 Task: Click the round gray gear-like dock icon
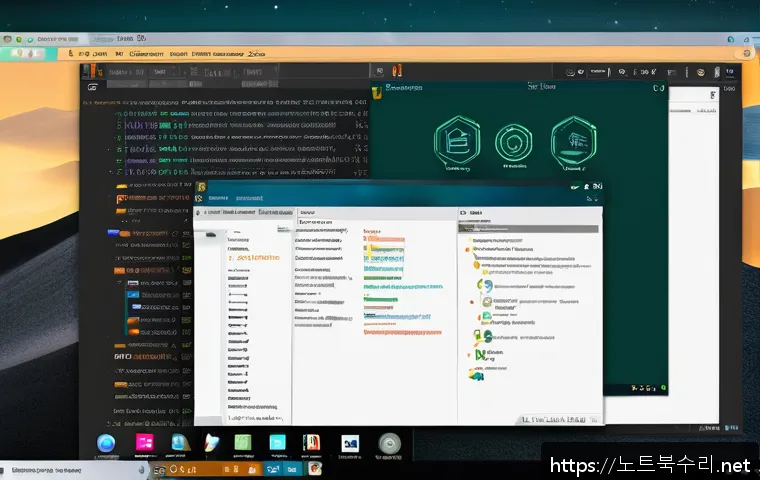389,443
